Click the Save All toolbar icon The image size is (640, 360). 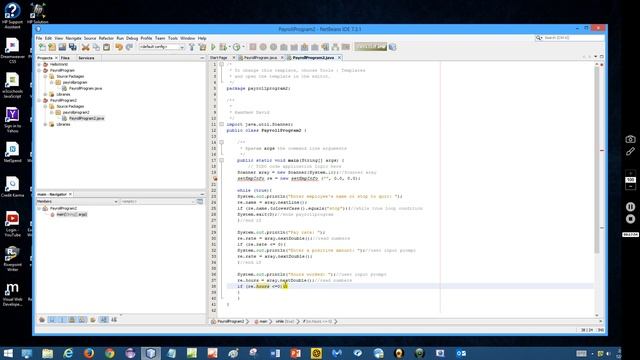(x=73, y=47)
